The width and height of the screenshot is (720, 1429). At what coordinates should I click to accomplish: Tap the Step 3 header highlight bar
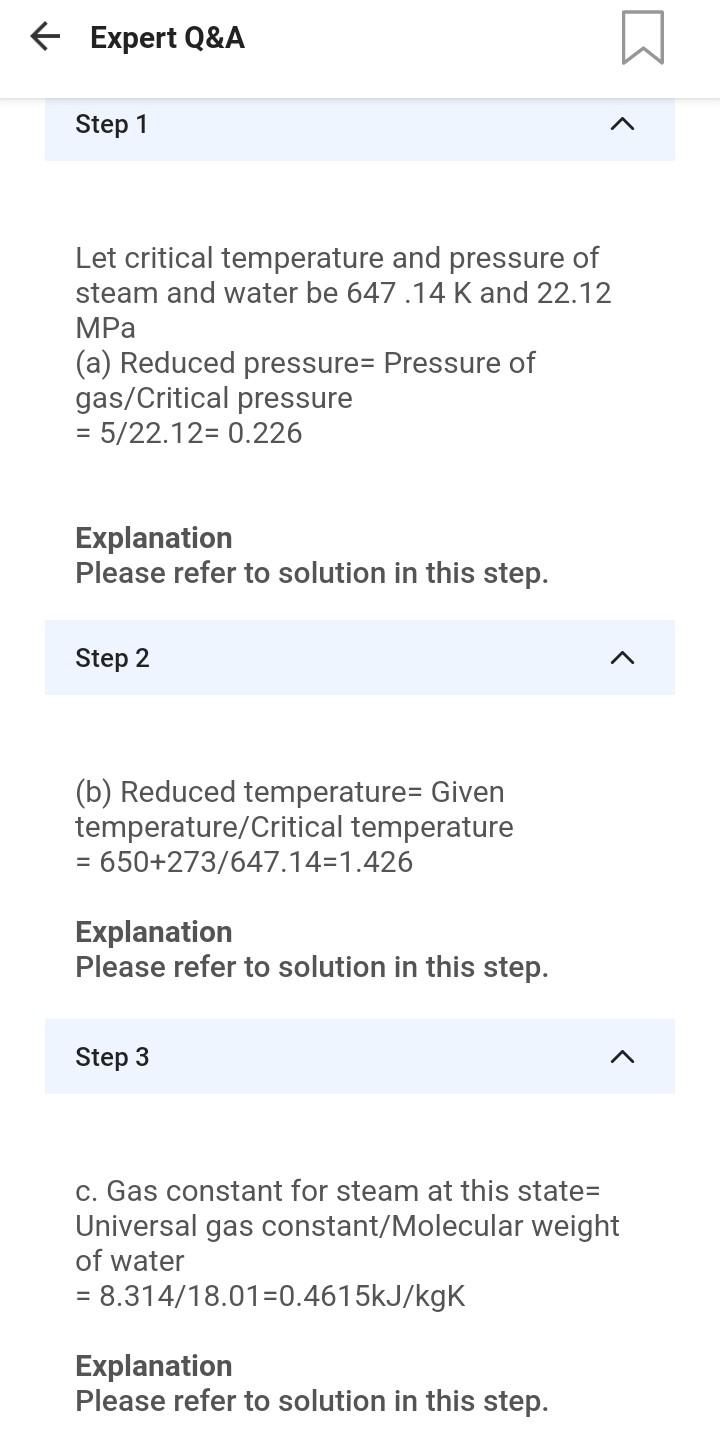coord(360,1057)
